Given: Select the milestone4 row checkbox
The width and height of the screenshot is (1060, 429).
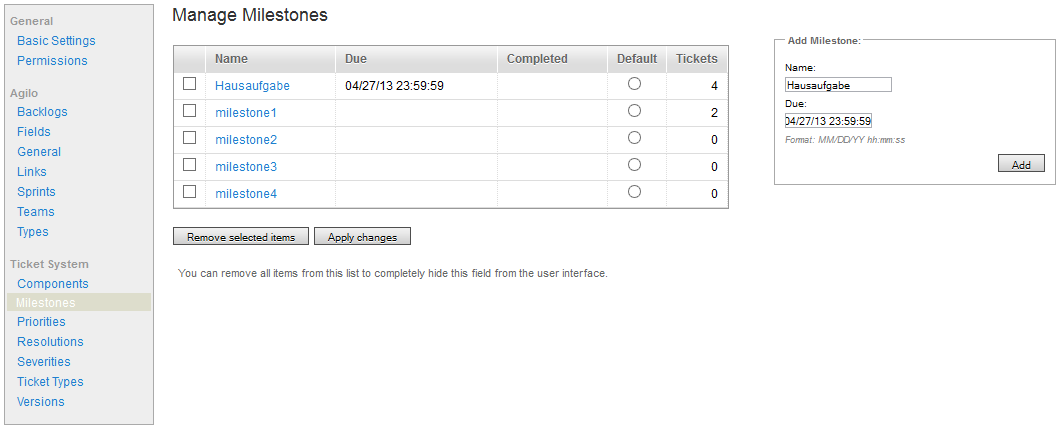Looking at the screenshot, I should (189, 192).
